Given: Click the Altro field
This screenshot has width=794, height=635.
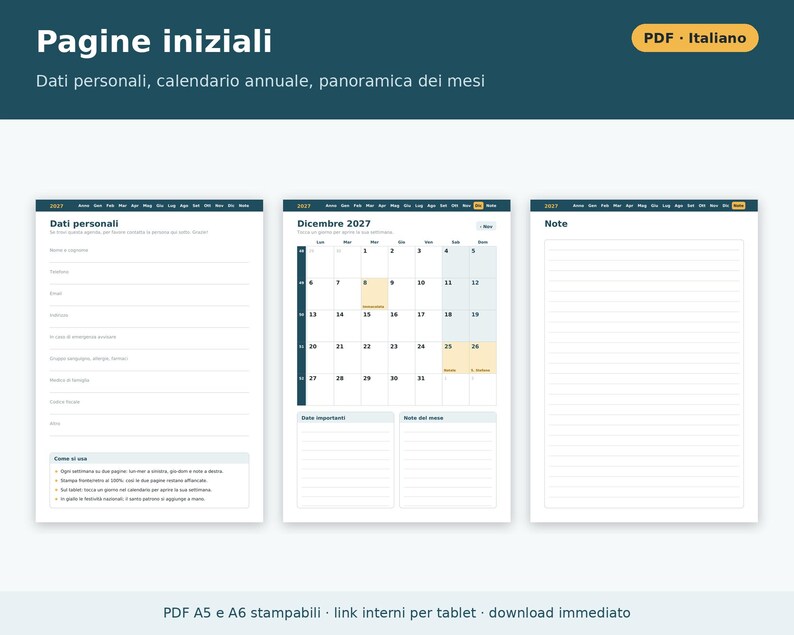Looking at the screenshot, I should point(149,428).
